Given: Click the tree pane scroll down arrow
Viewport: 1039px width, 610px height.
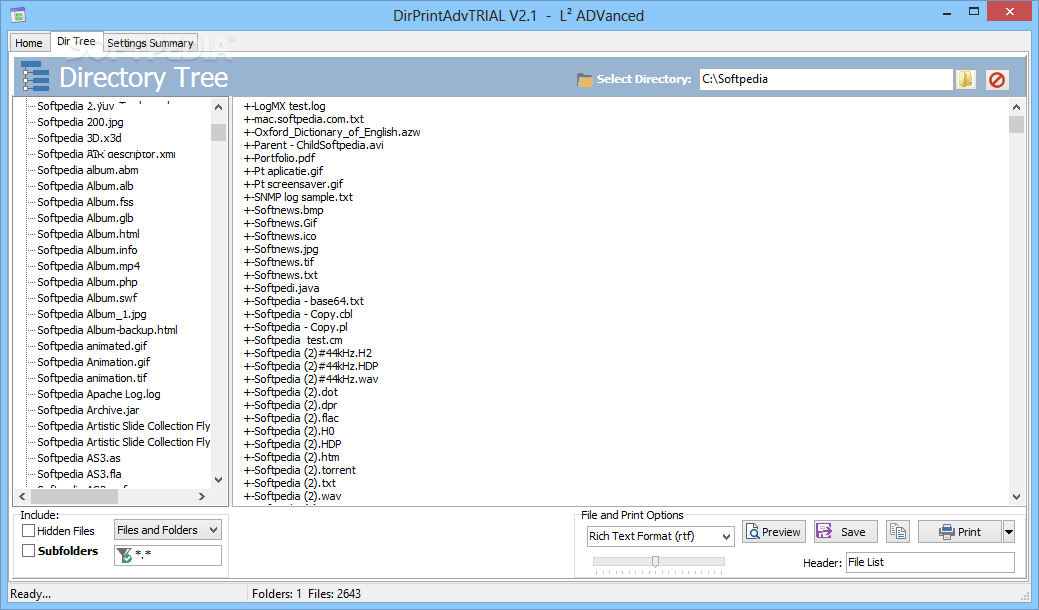Looking at the screenshot, I should 219,480.
